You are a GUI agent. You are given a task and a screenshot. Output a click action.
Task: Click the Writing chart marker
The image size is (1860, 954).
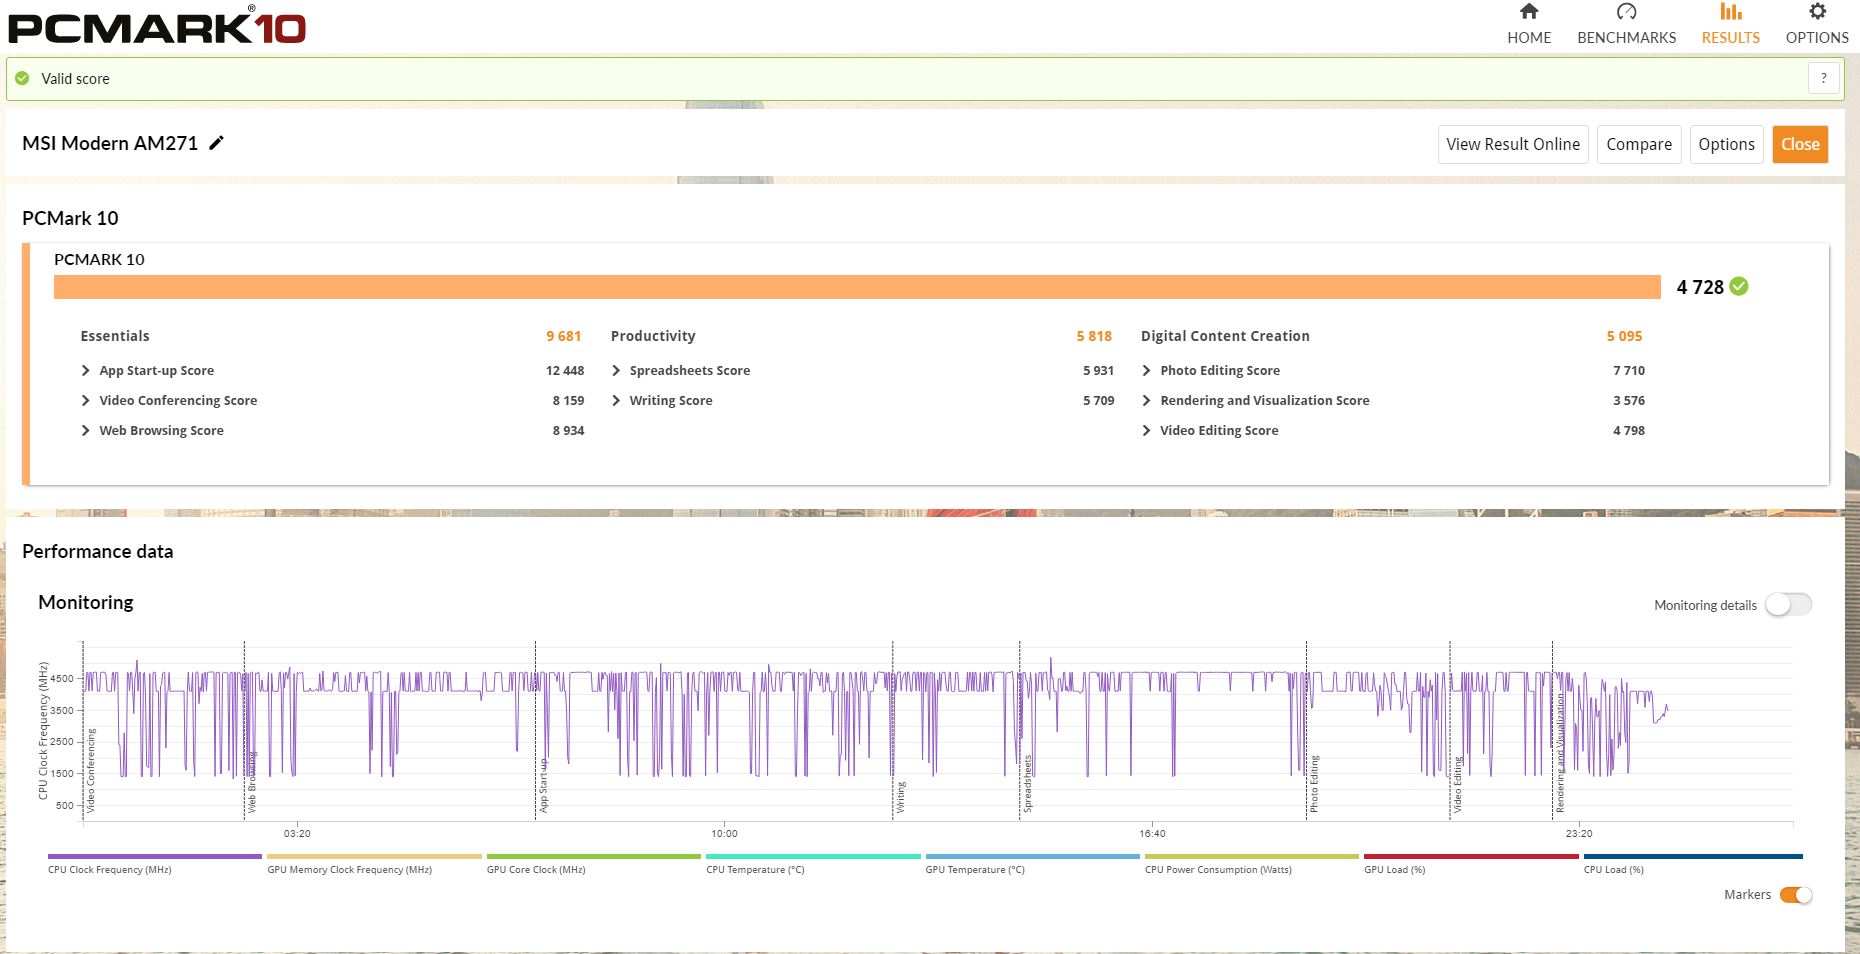pos(900,797)
